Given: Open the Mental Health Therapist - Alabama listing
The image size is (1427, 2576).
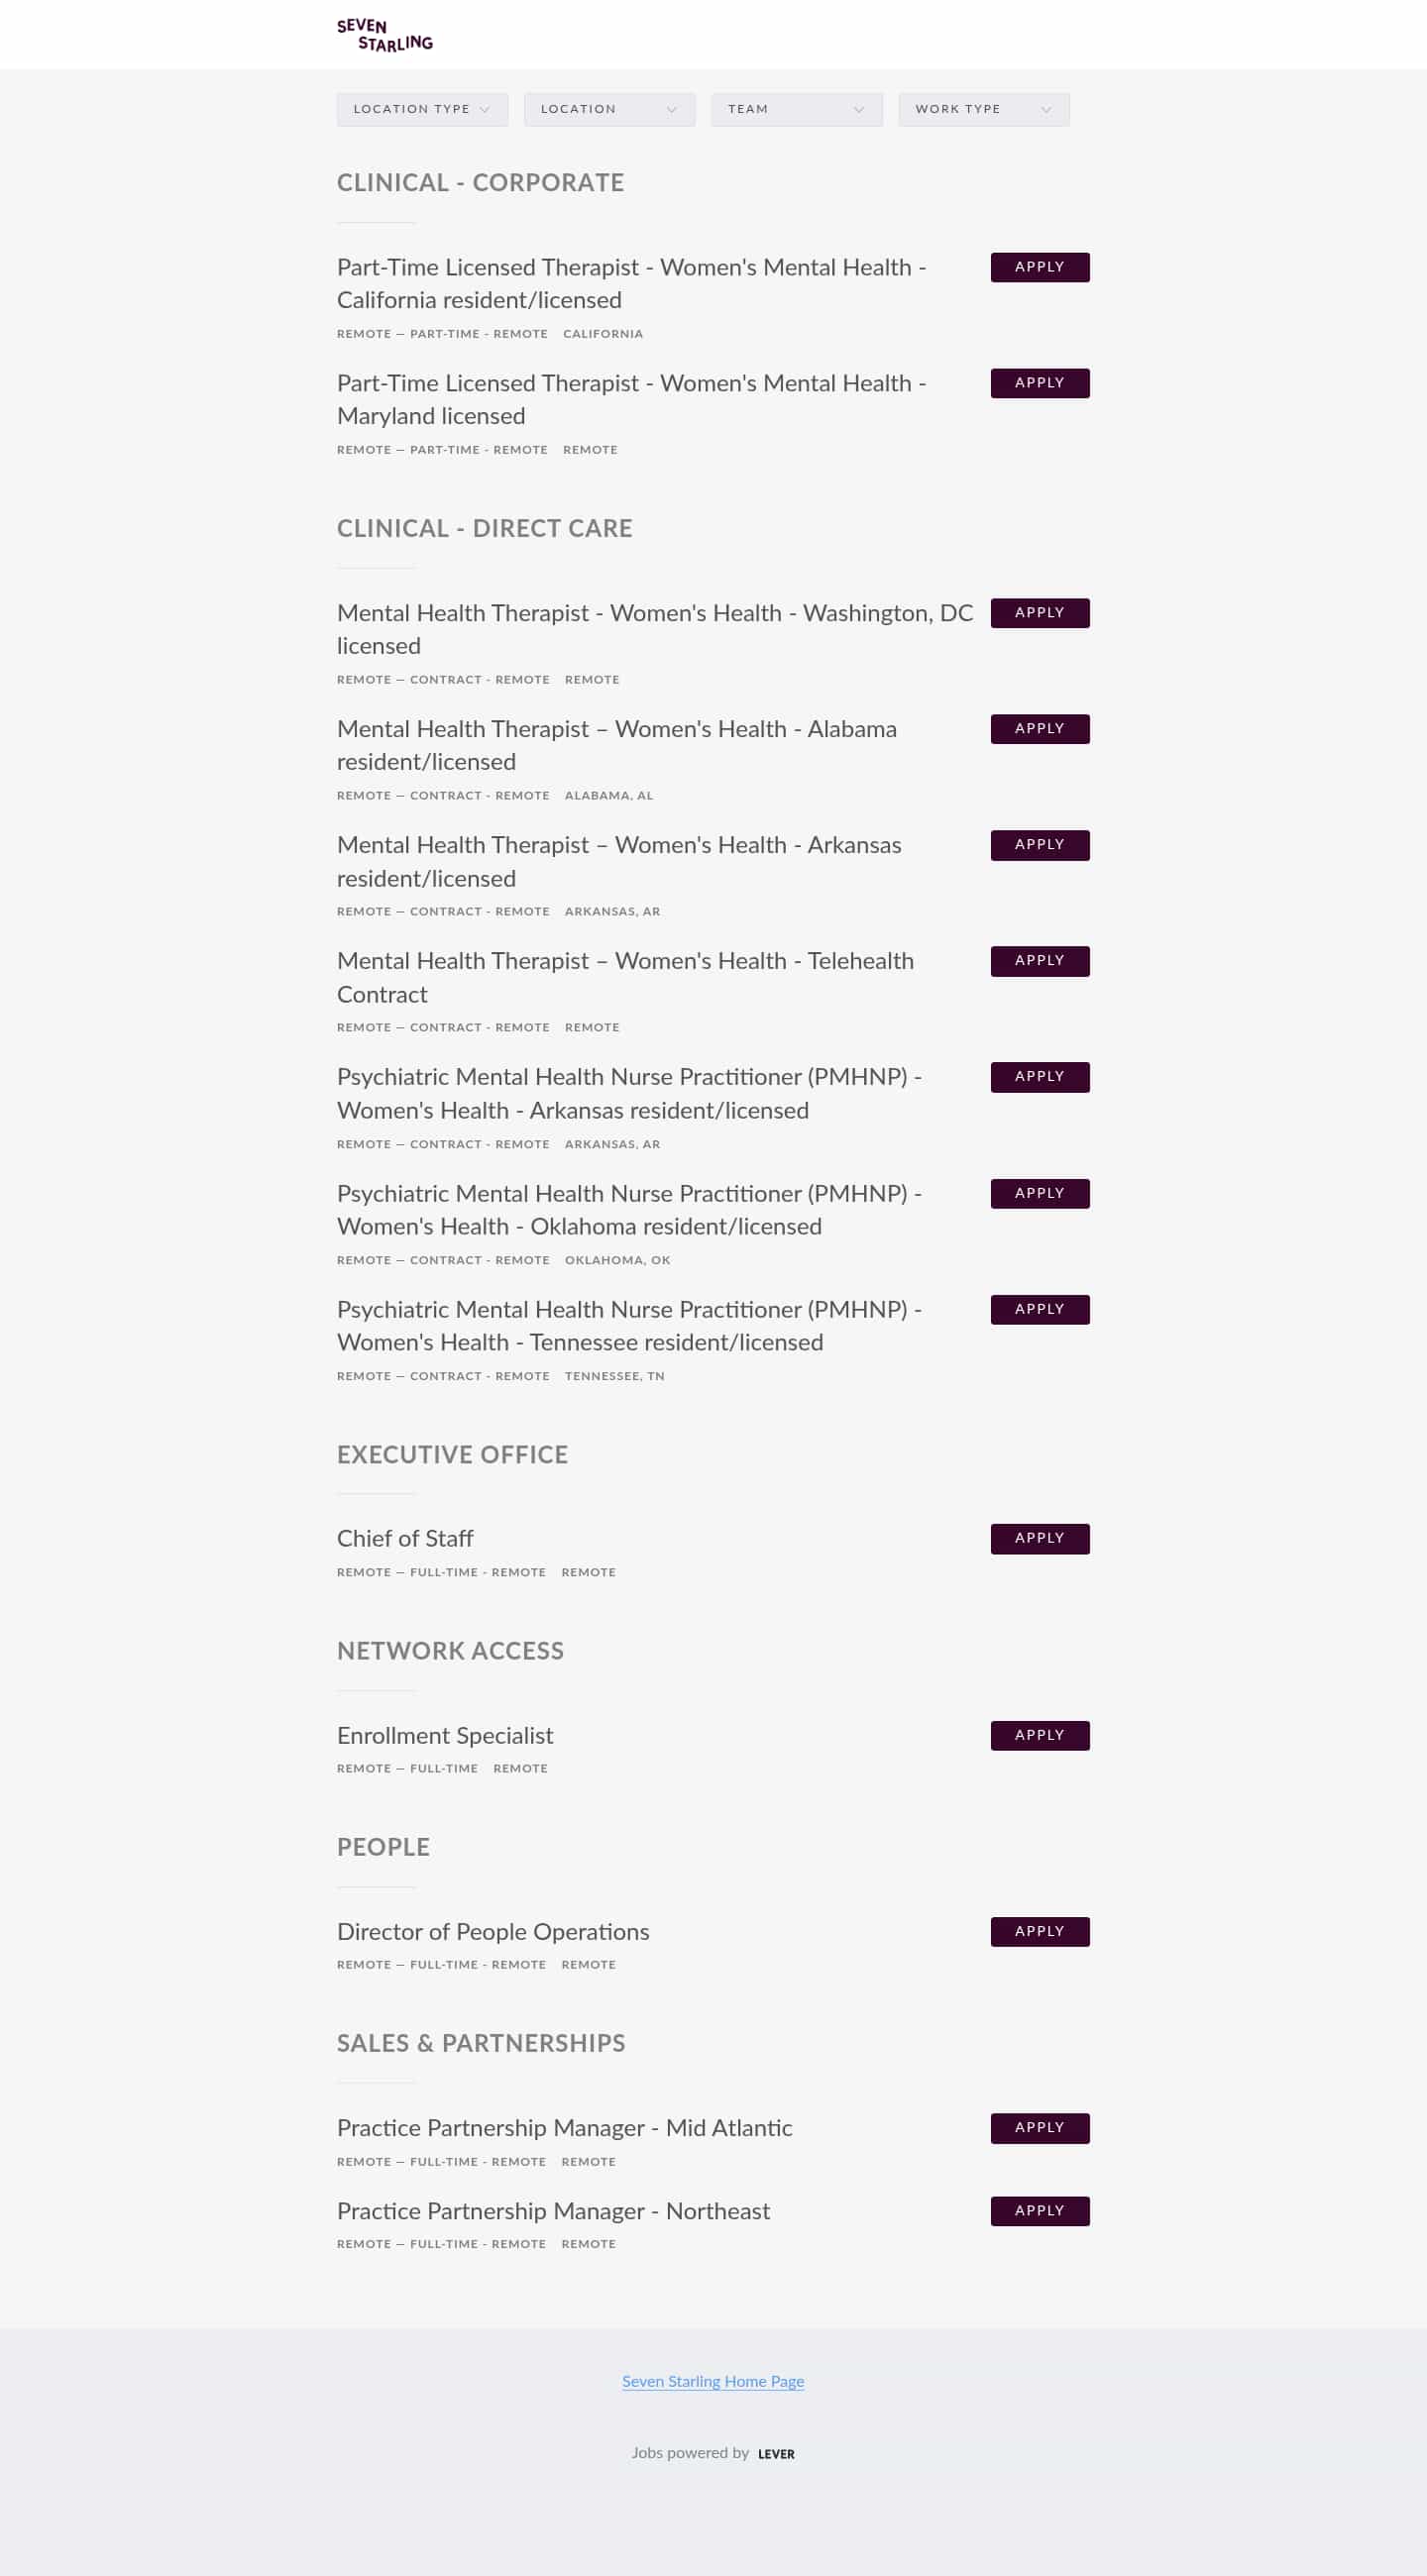Looking at the screenshot, I should [616, 745].
